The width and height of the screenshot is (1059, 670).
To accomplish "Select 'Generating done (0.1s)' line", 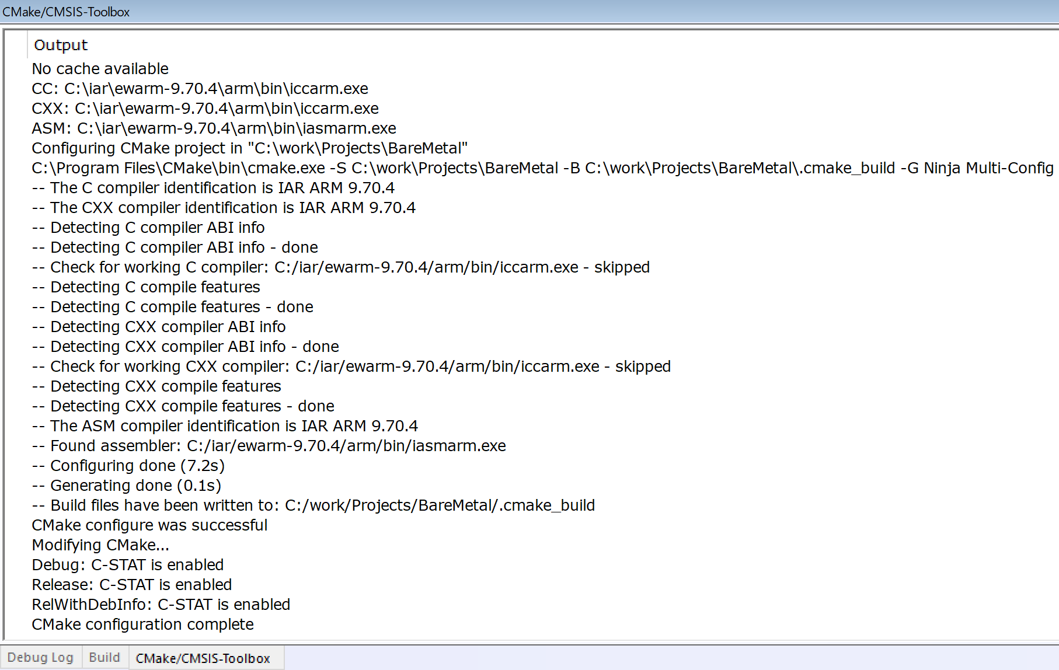I will point(126,486).
